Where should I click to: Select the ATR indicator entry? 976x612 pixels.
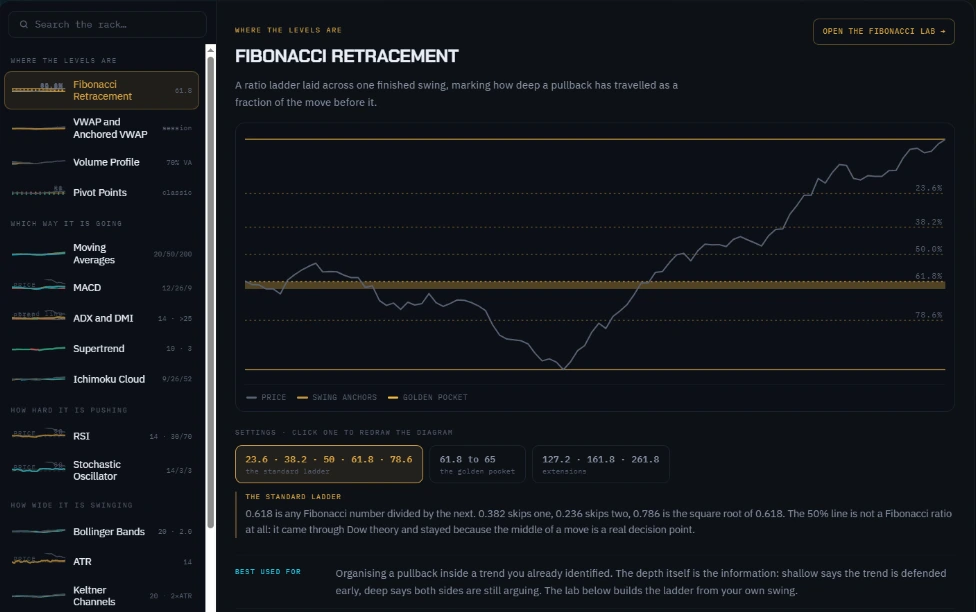pos(101,562)
